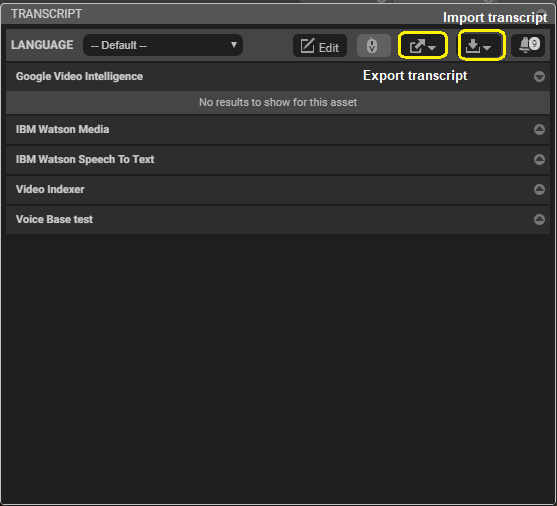557x506 pixels.
Task: Click the panel minimize icon behind Import label
Action: click(541, 13)
